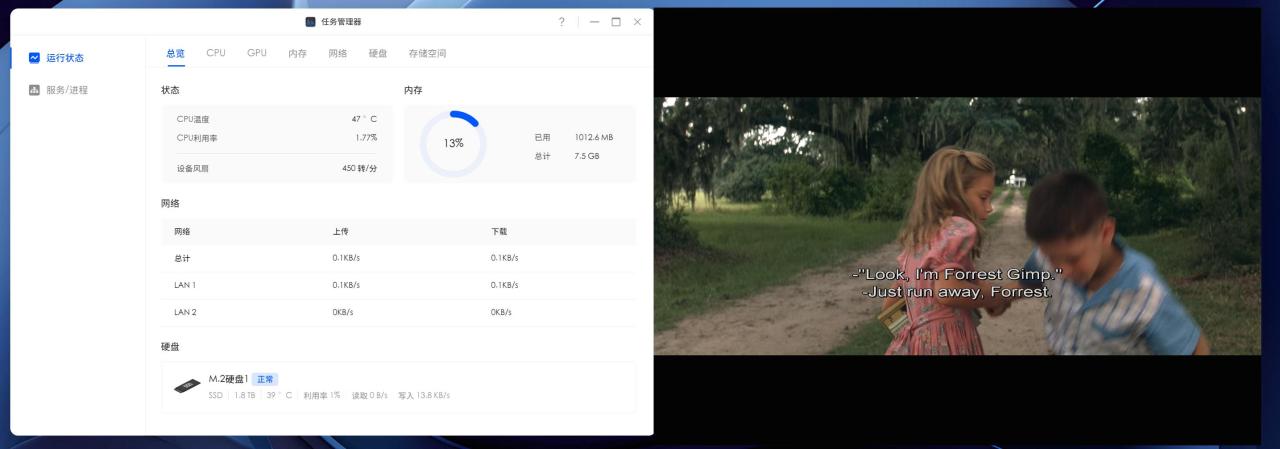Click the 上传 column header
The image size is (1280, 449).
[x=340, y=231]
